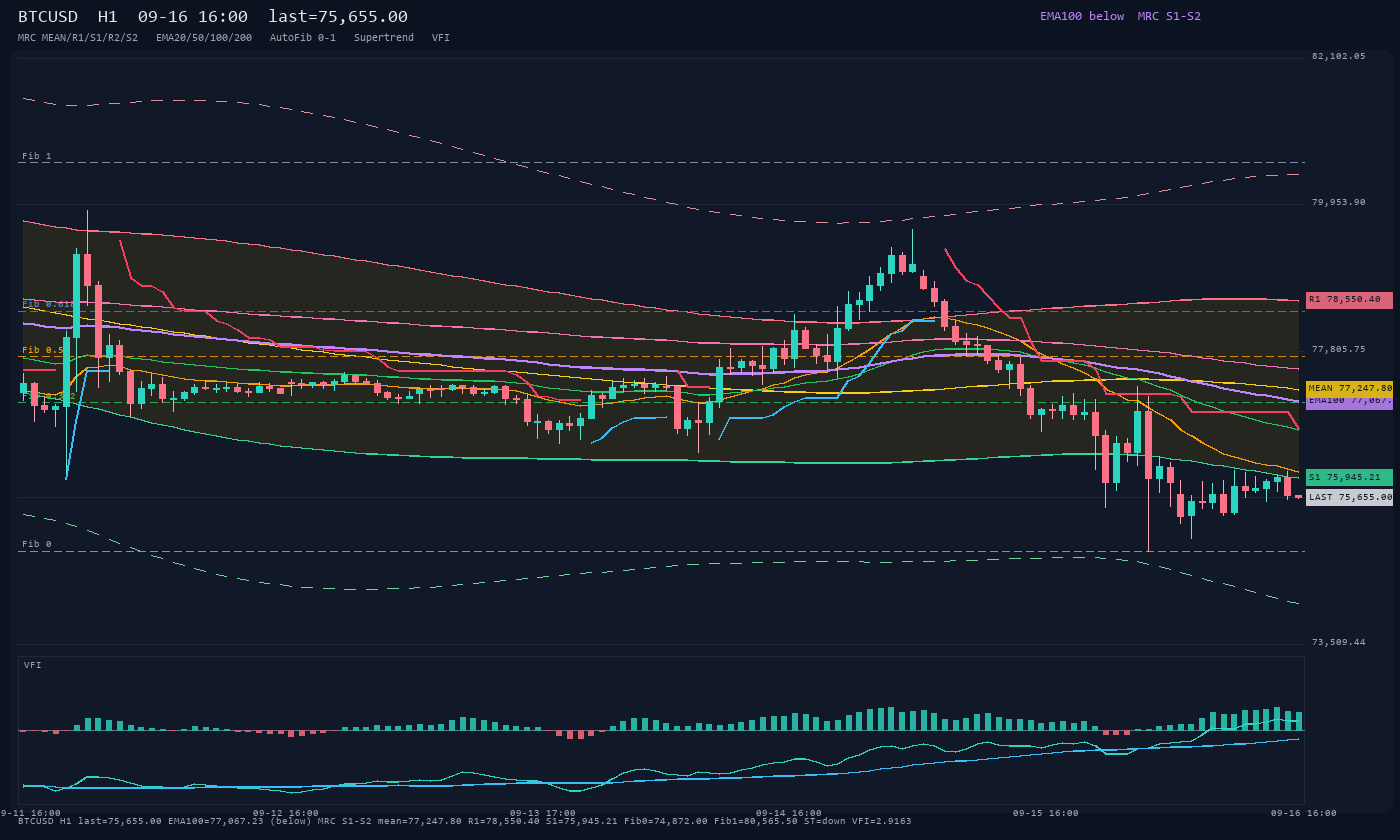Click the 73,509.44 price axis value
1400x840 pixels.
click(x=1338, y=642)
